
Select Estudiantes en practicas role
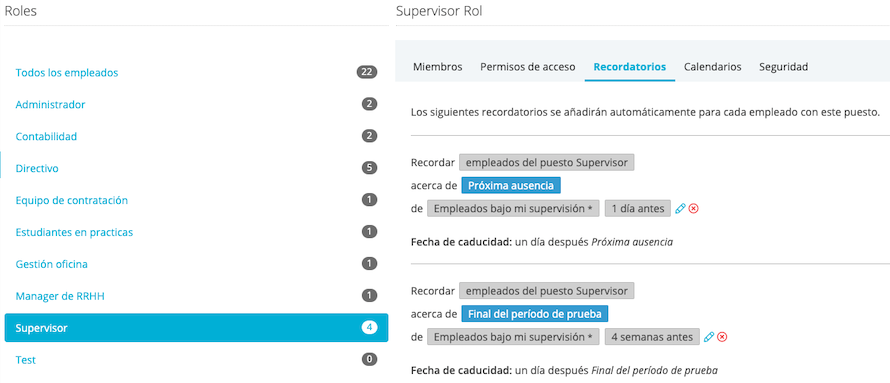[x=196, y=232]
